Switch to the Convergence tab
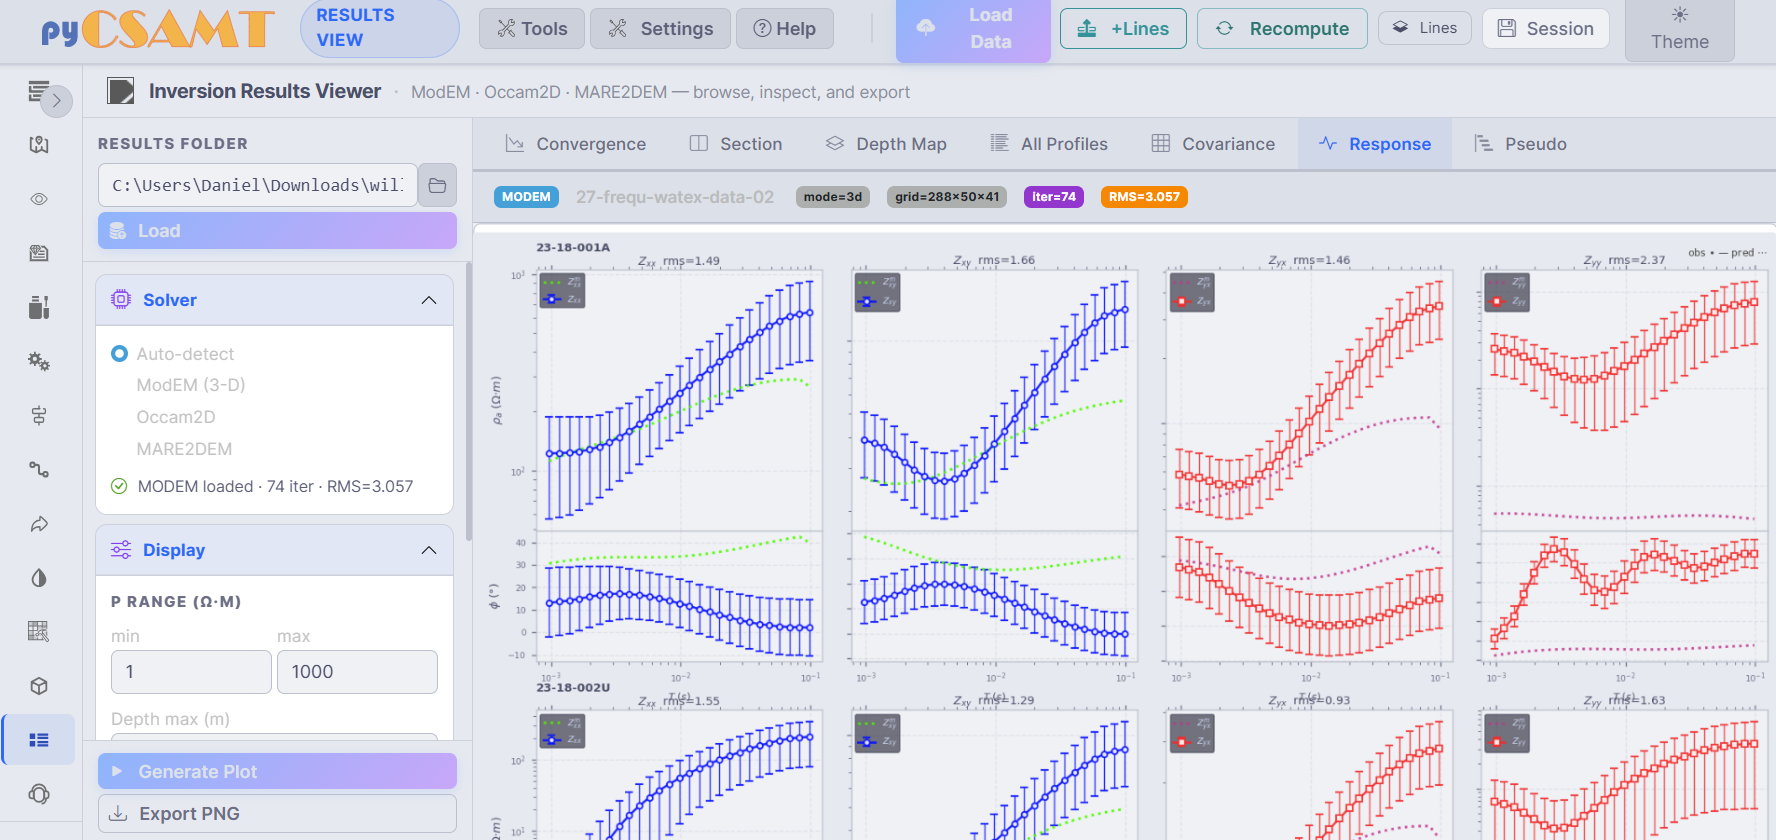 [x=576, y=144]
